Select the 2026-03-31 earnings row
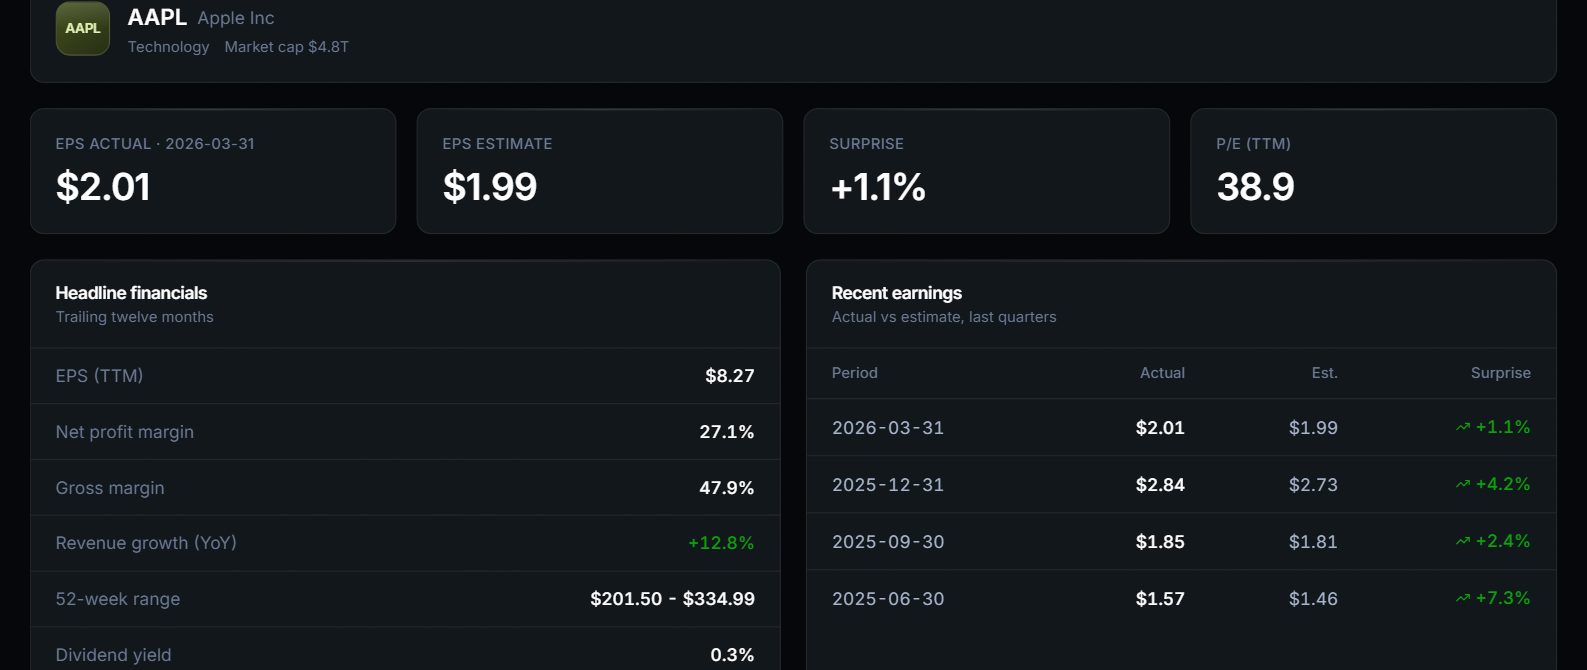Screen dimensions: 1587x670 1181,427
